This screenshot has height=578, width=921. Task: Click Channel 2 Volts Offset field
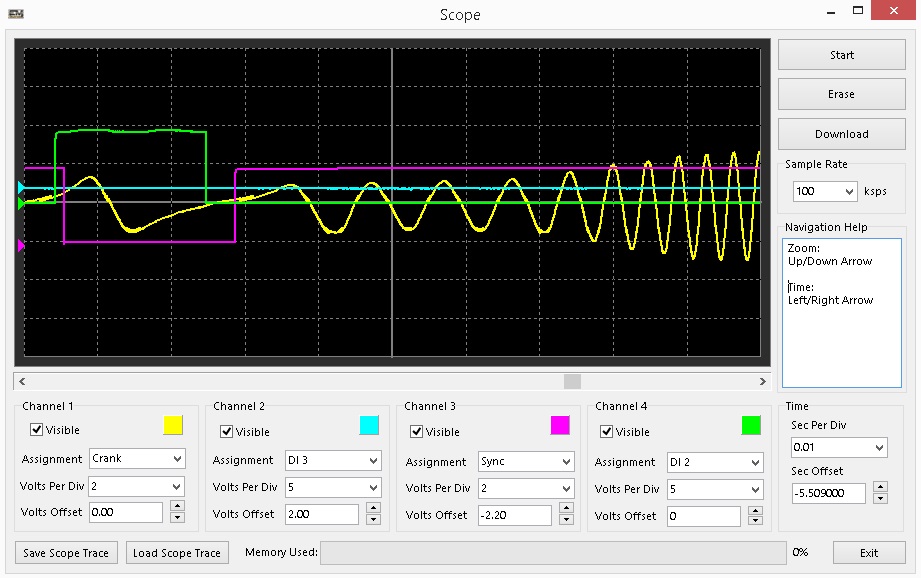coord(322,514)
